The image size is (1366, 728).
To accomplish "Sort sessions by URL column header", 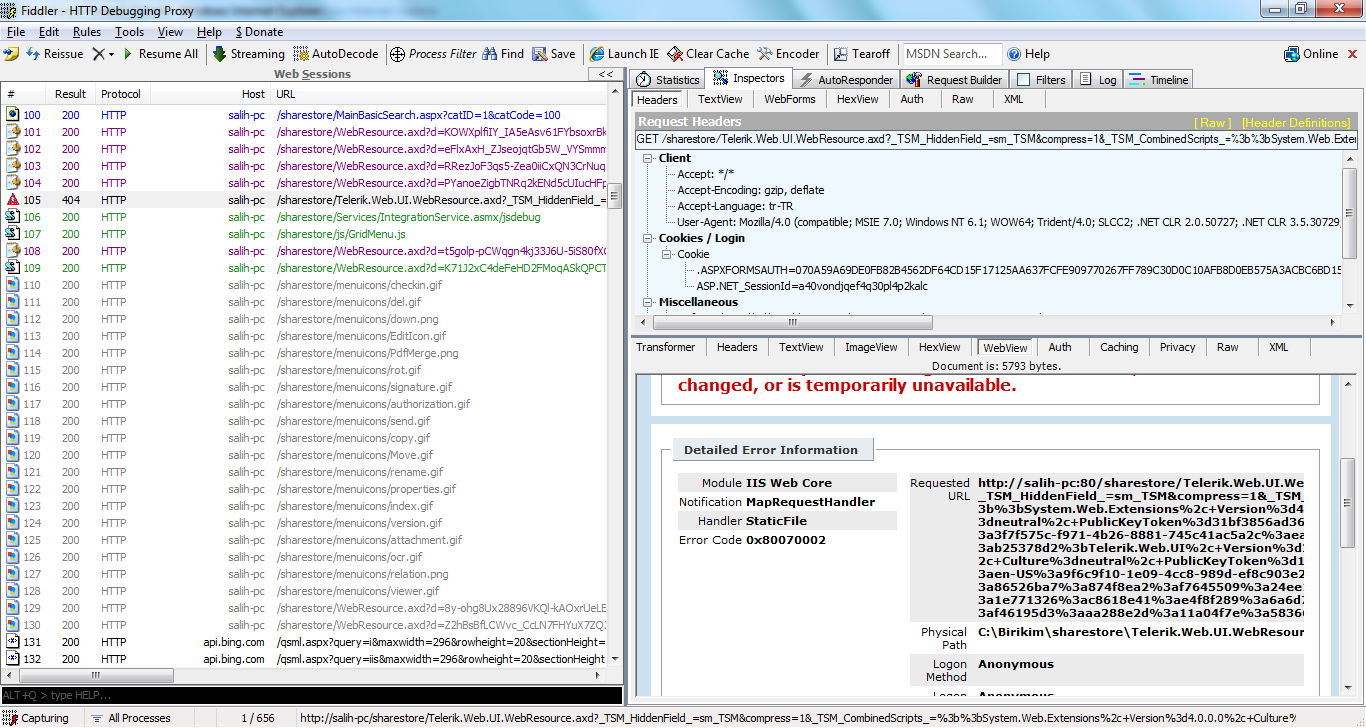I will coord(439,94).
